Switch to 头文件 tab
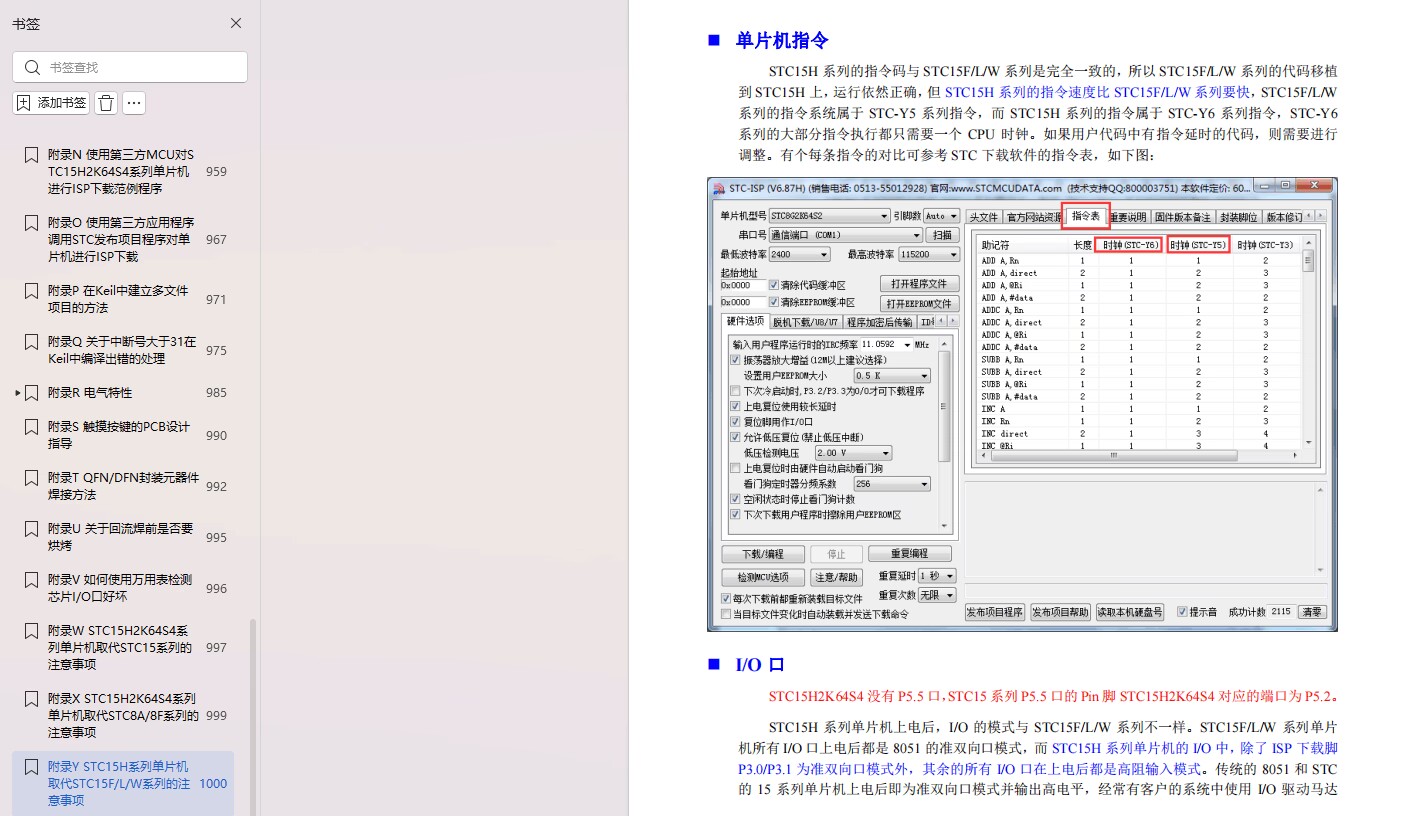Screen dimensions: 1423x816 click(983, 217)
